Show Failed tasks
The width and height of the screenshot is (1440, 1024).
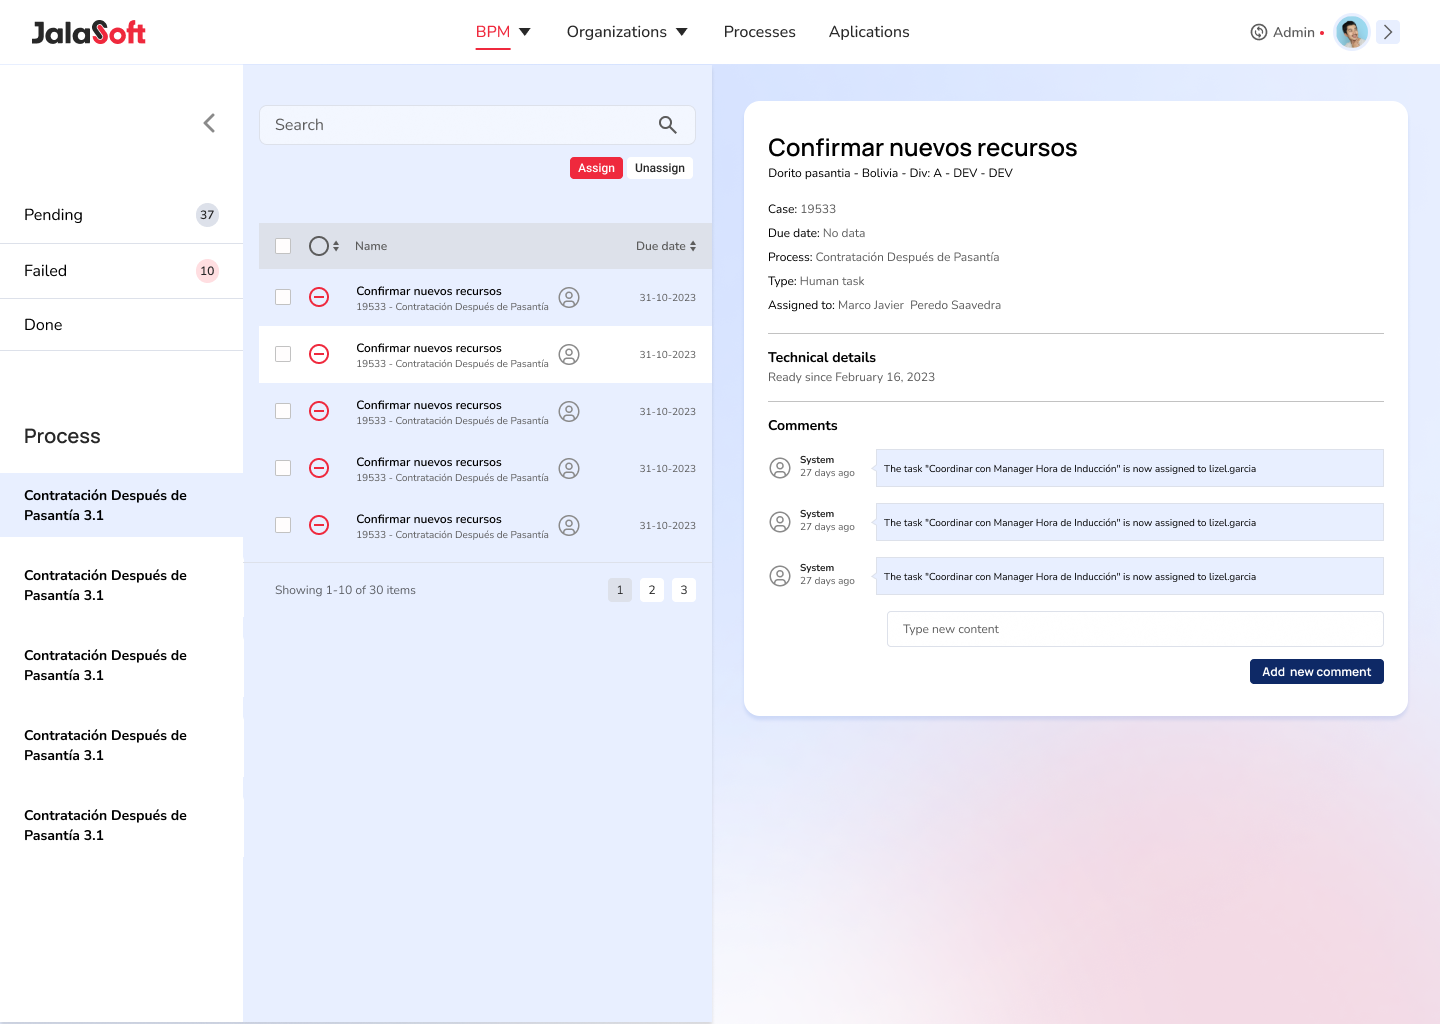[121, 271]
